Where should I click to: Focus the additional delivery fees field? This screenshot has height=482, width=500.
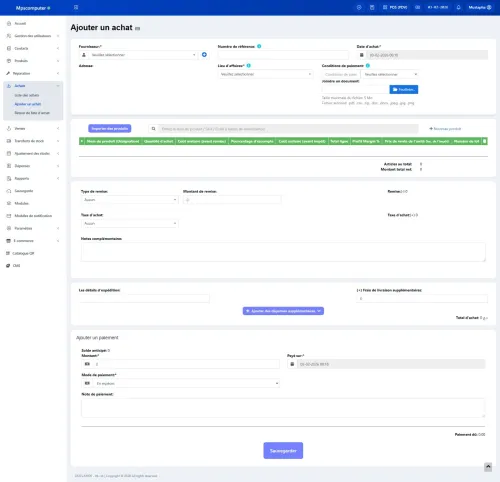tap(422, 298)
